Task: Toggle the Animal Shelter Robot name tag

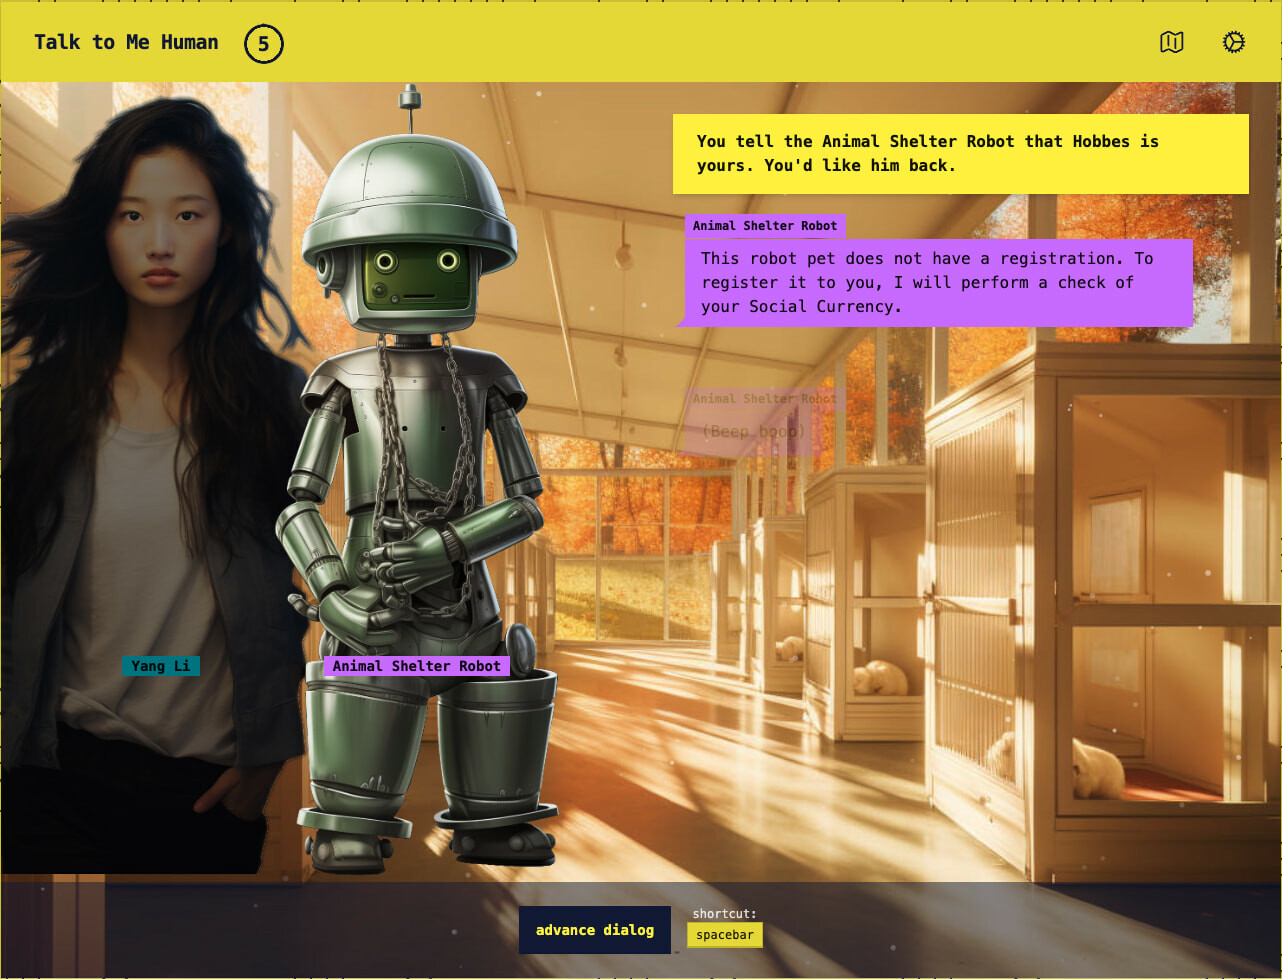Action: click(416, 665)
